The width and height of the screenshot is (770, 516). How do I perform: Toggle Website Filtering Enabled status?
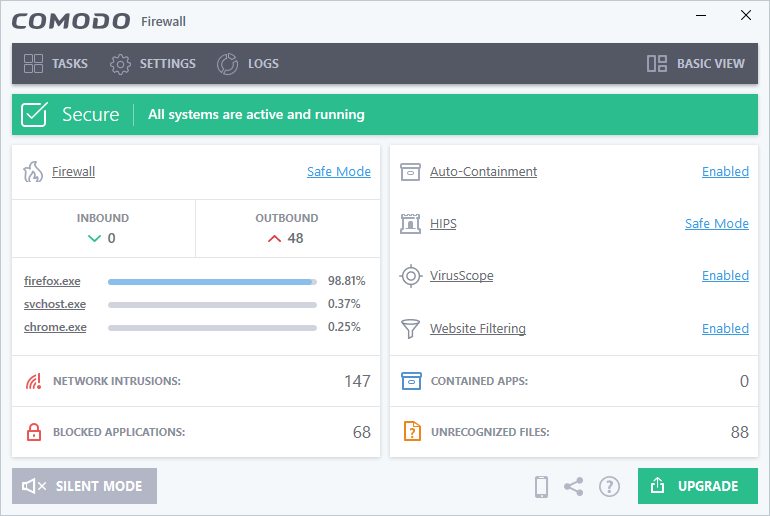click(x=725, y=328)
